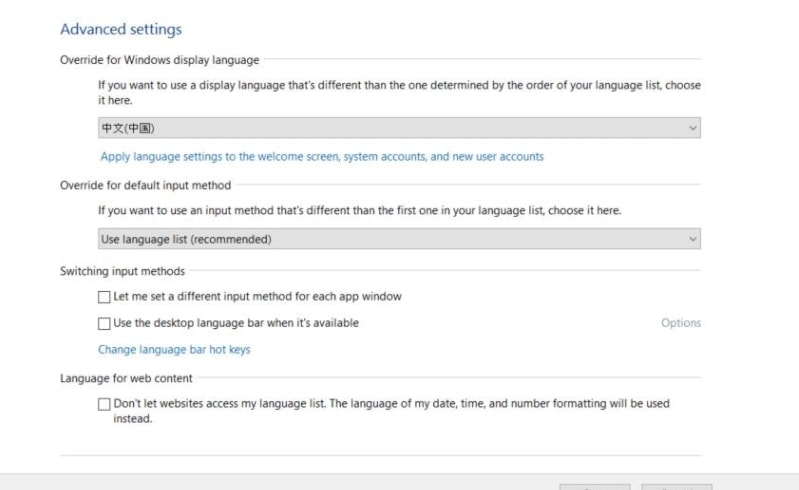Click the Switching input methods label

pos(122,271)
